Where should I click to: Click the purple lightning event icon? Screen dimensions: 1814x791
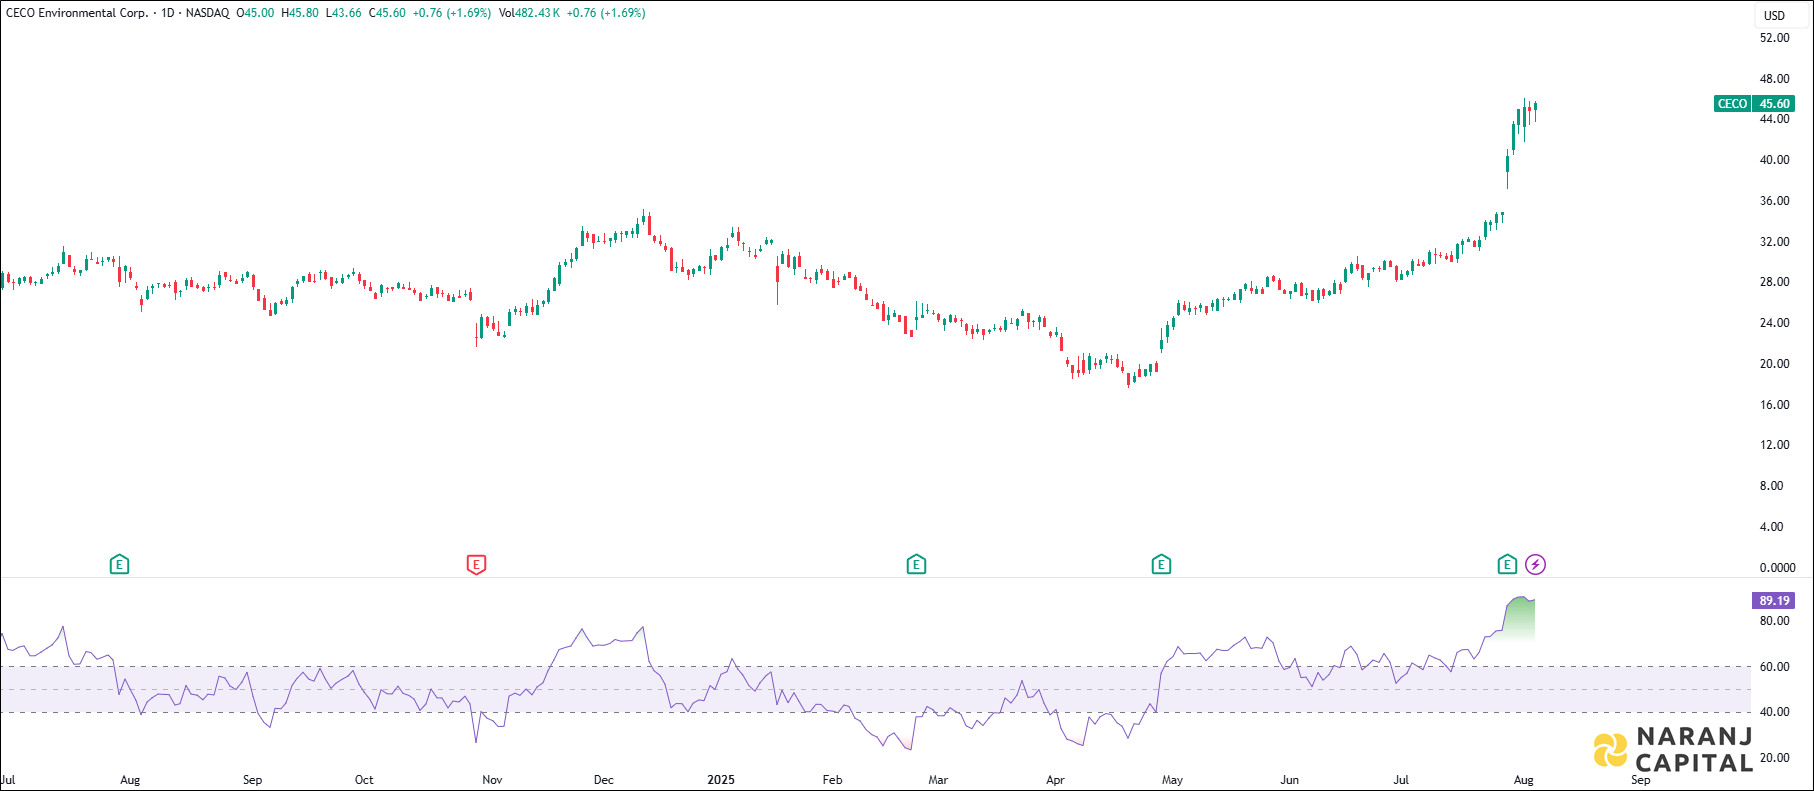tap(1536, 565)
